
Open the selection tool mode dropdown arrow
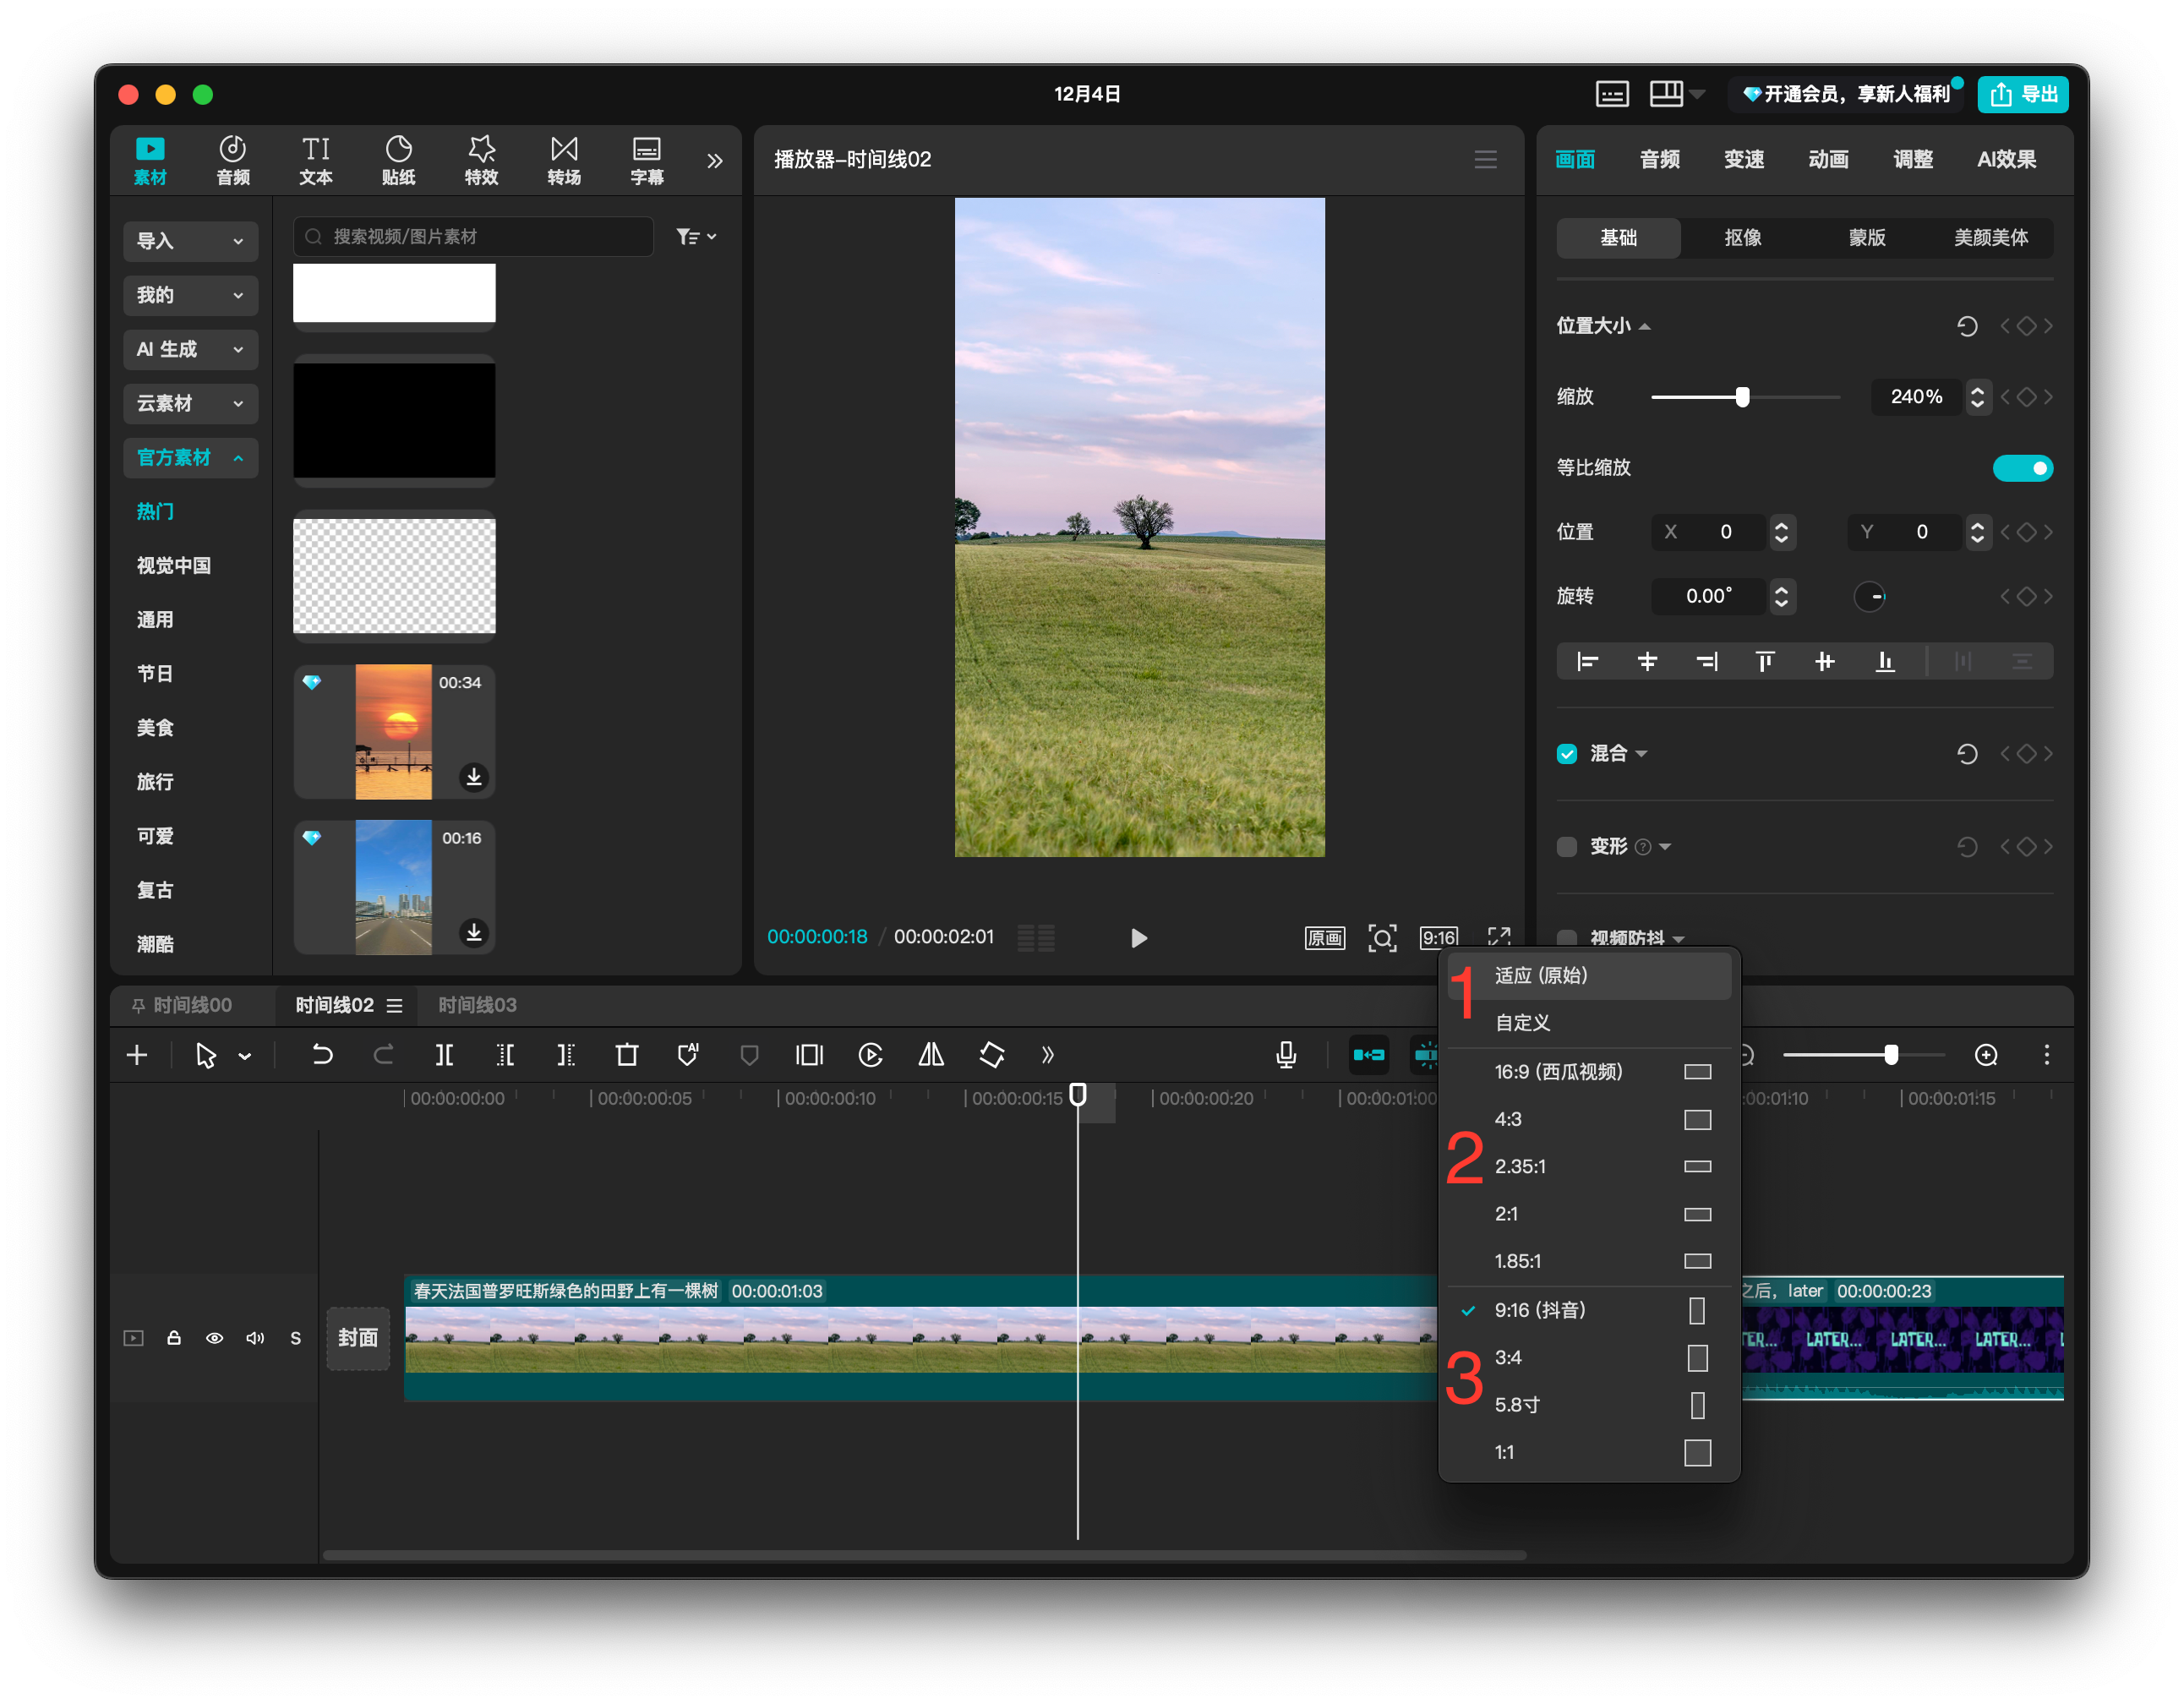pyautogui.click(x=245, y=1056)
